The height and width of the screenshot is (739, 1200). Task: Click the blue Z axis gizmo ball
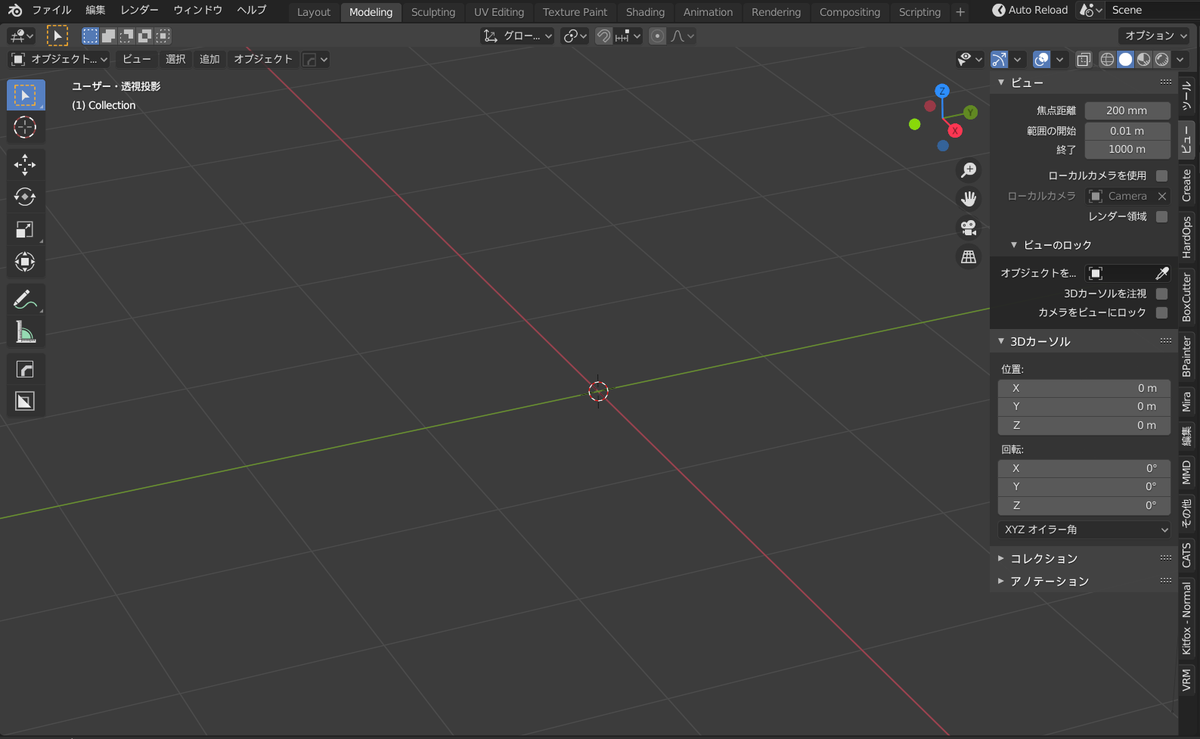942,91
